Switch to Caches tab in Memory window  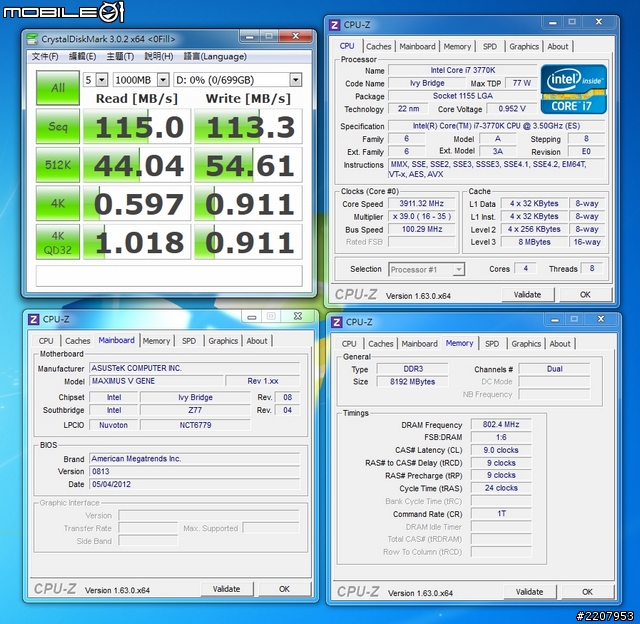[380, 344]
